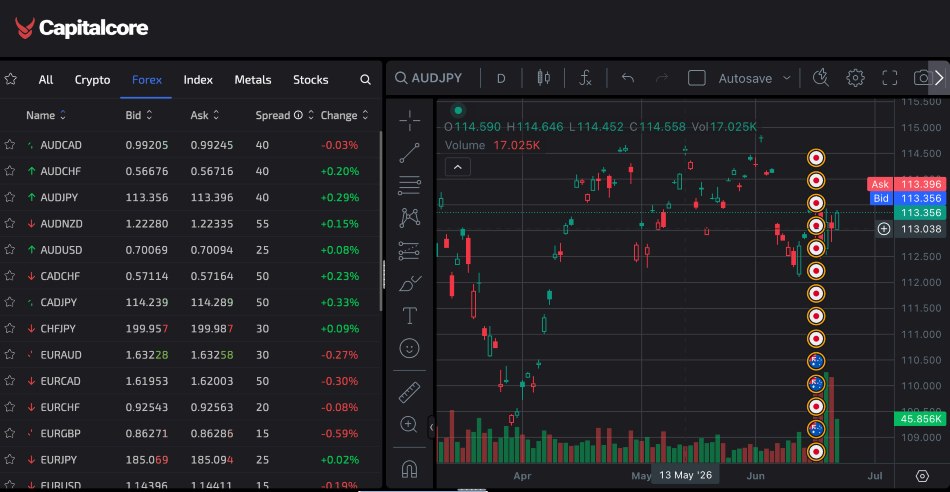Switch to the Metals tab
Image resolution: width=950 pixels, height=492 pixels.
tap(253, 79)
